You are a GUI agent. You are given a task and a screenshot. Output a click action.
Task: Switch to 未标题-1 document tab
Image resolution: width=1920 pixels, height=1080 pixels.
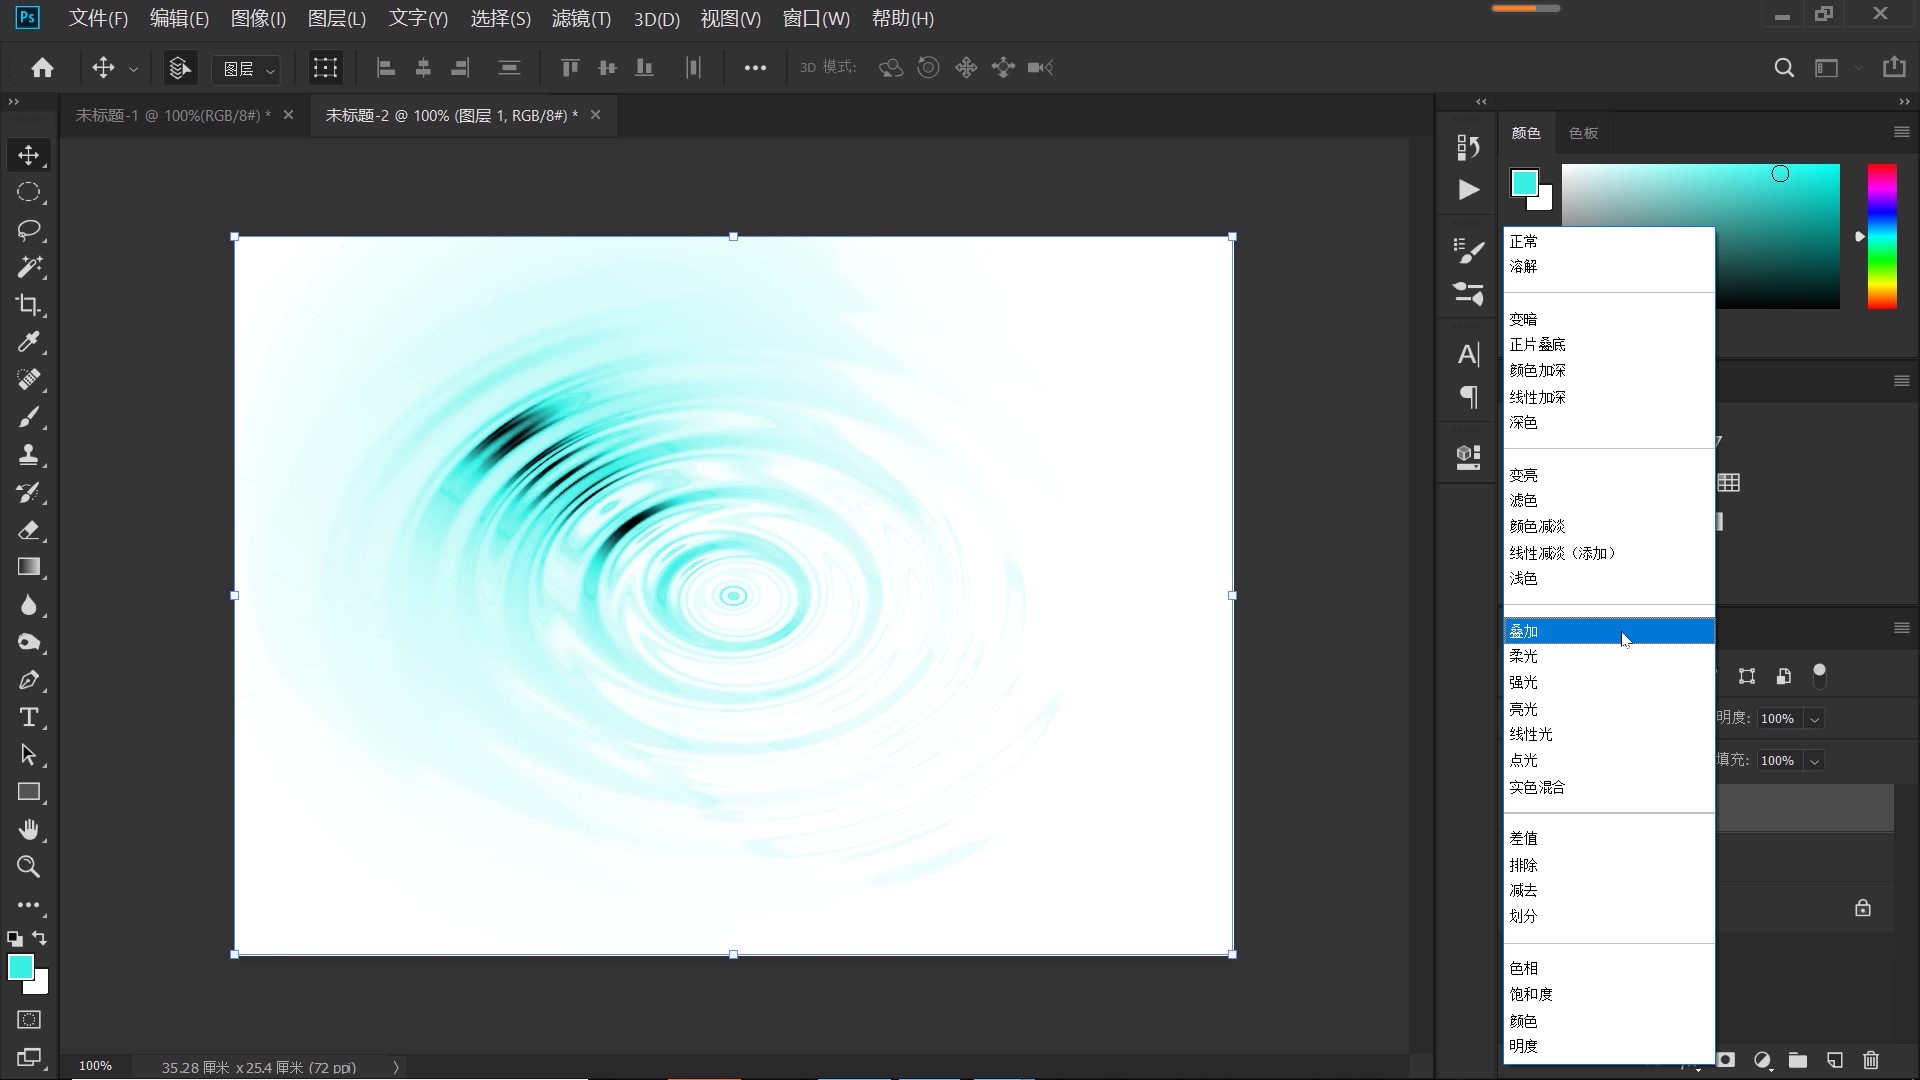(x=172, y=116)
